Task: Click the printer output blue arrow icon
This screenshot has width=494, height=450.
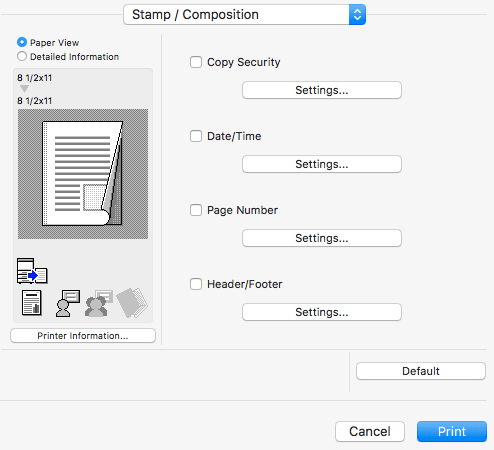Action: pyautogui.click(x=32, y=271)
